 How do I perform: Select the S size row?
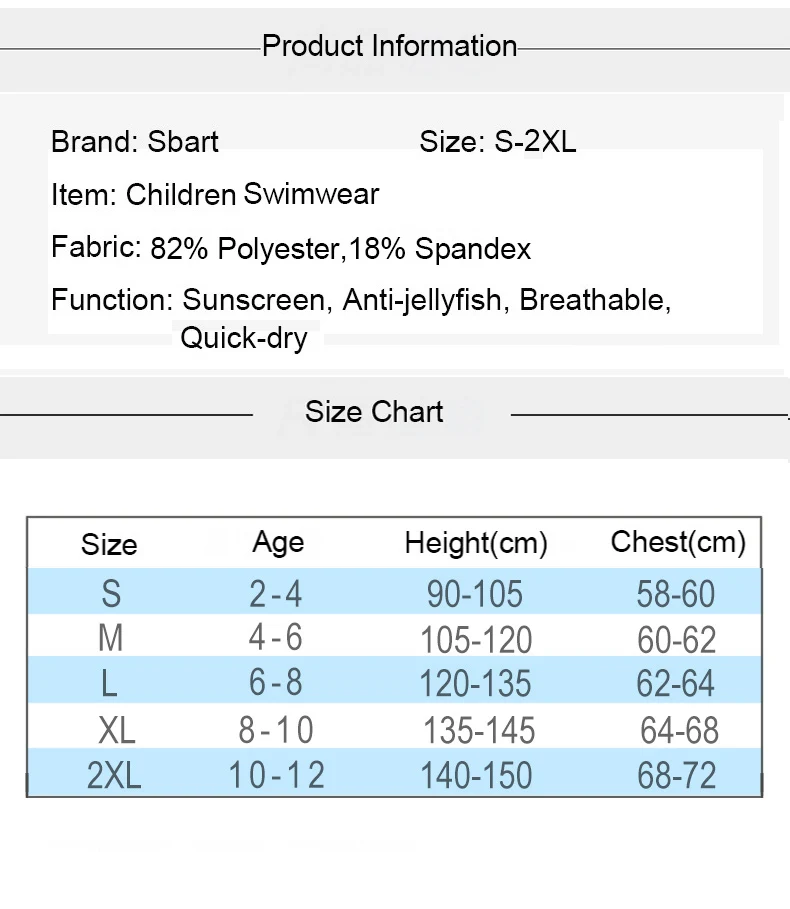tap(394, 592)
